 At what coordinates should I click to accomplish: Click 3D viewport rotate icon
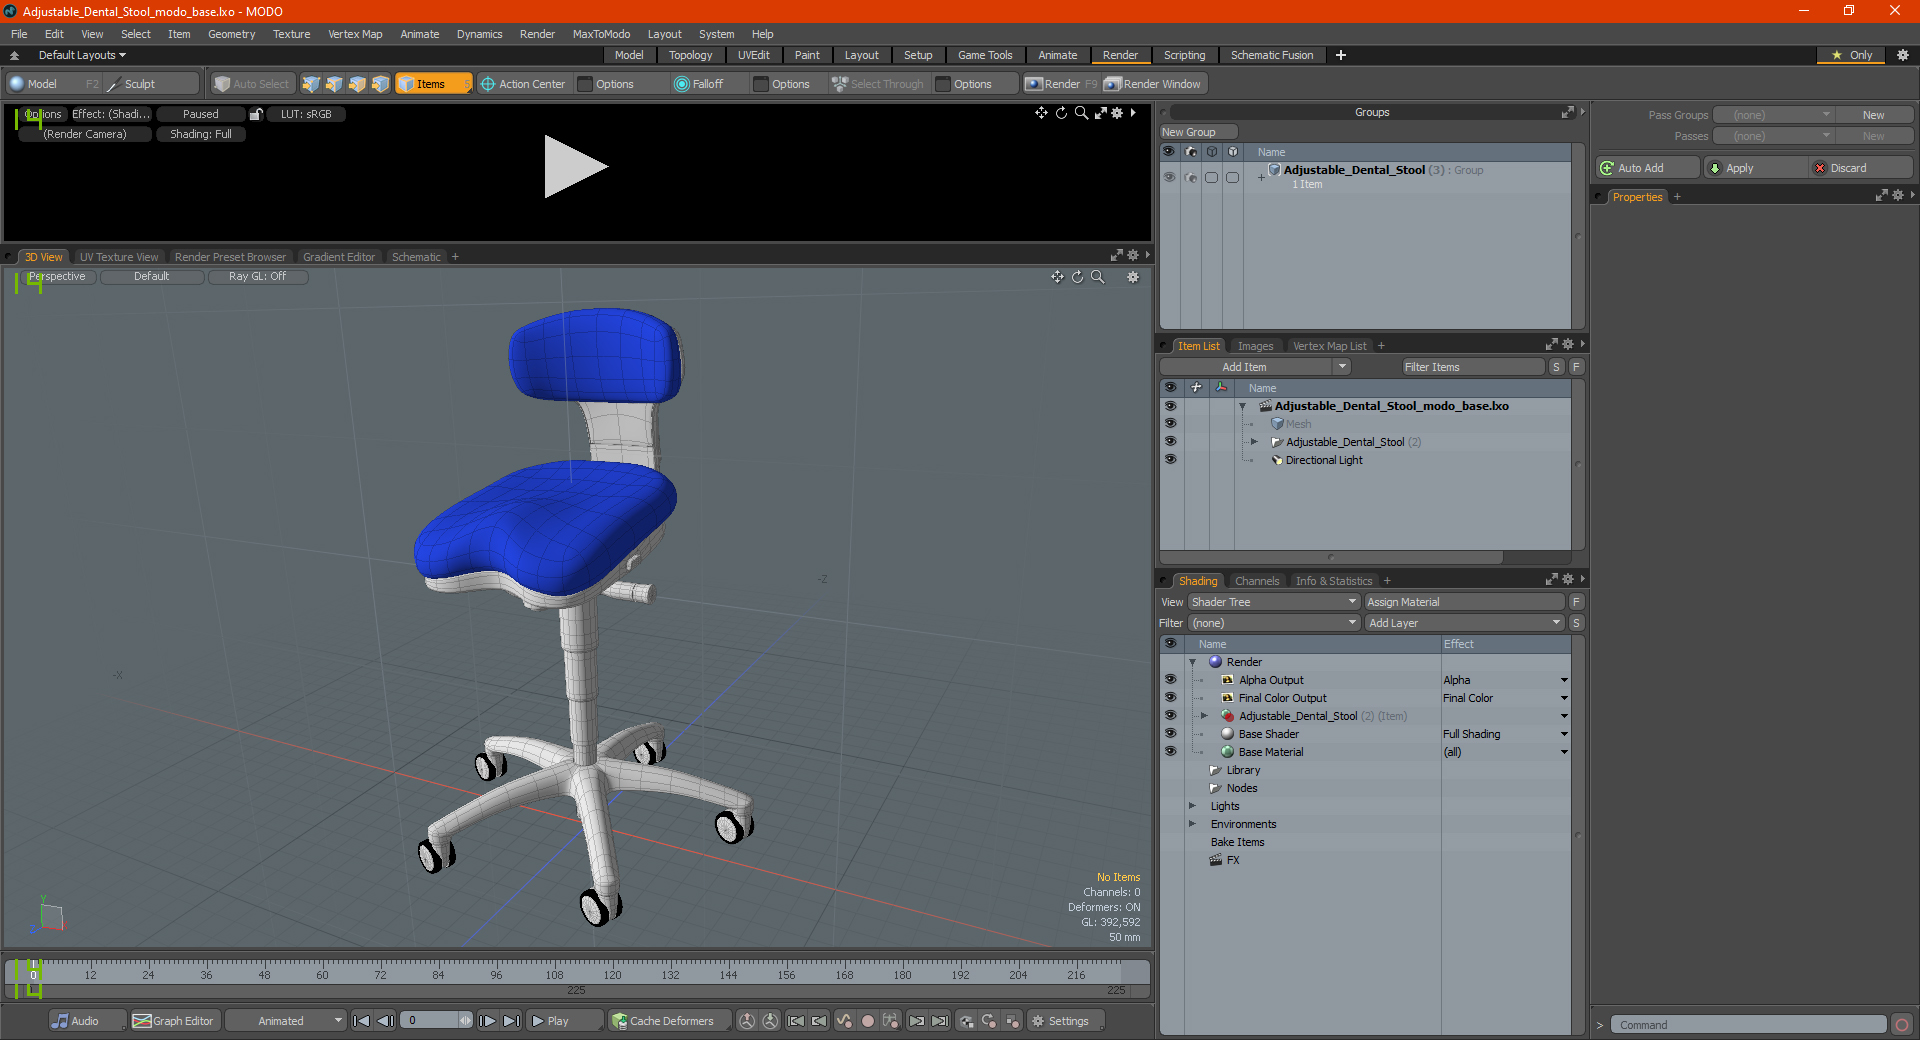(x=1077, y=277)
